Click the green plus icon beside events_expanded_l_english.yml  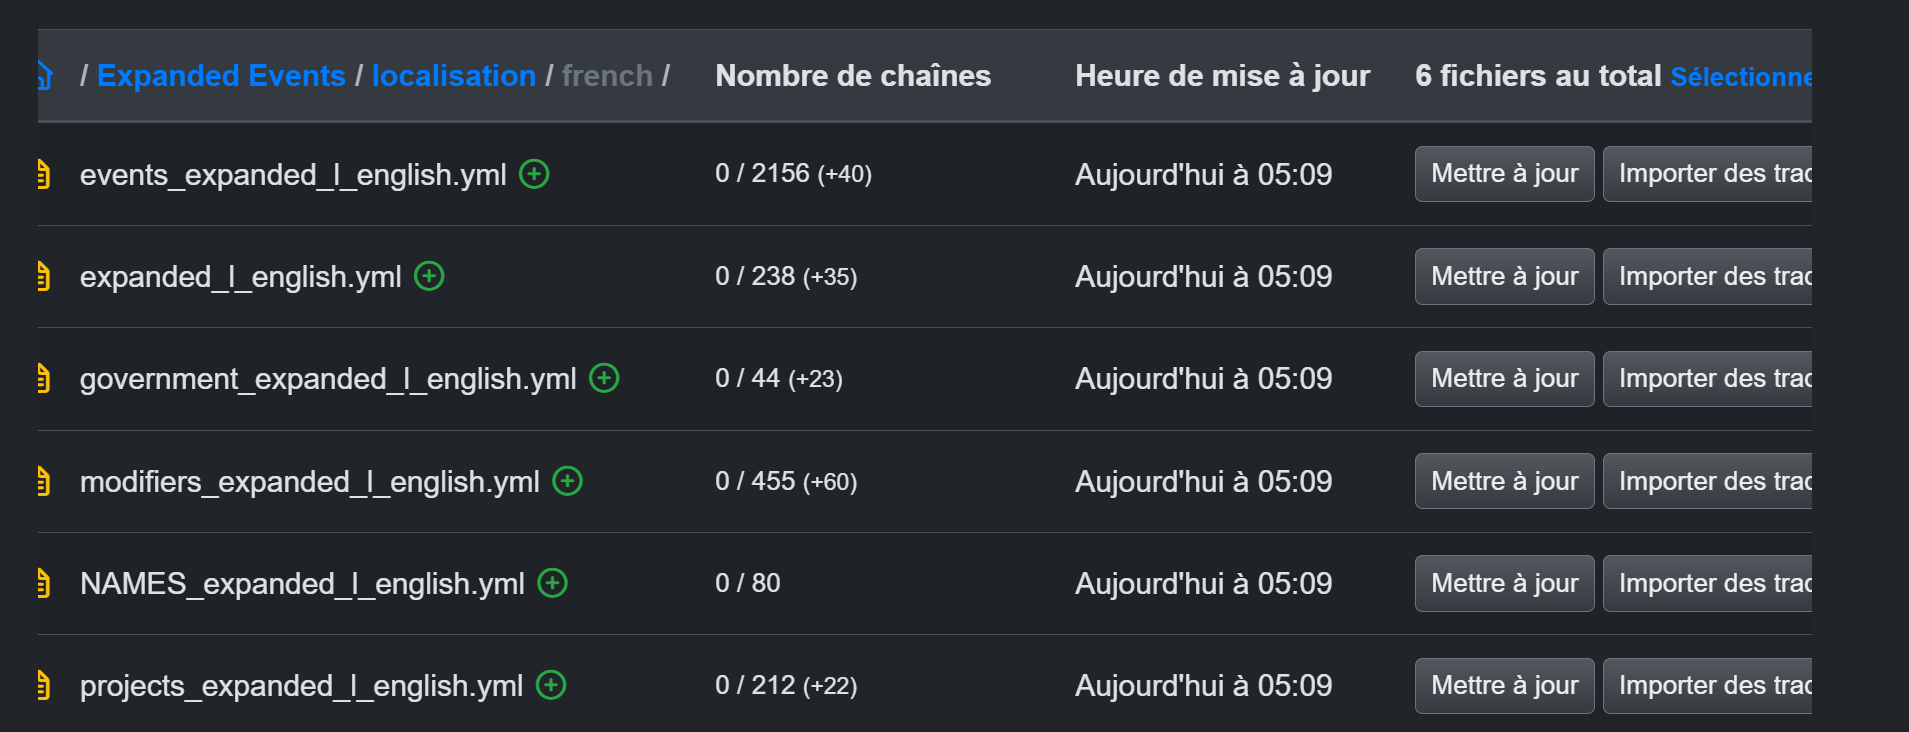point(534,174)
